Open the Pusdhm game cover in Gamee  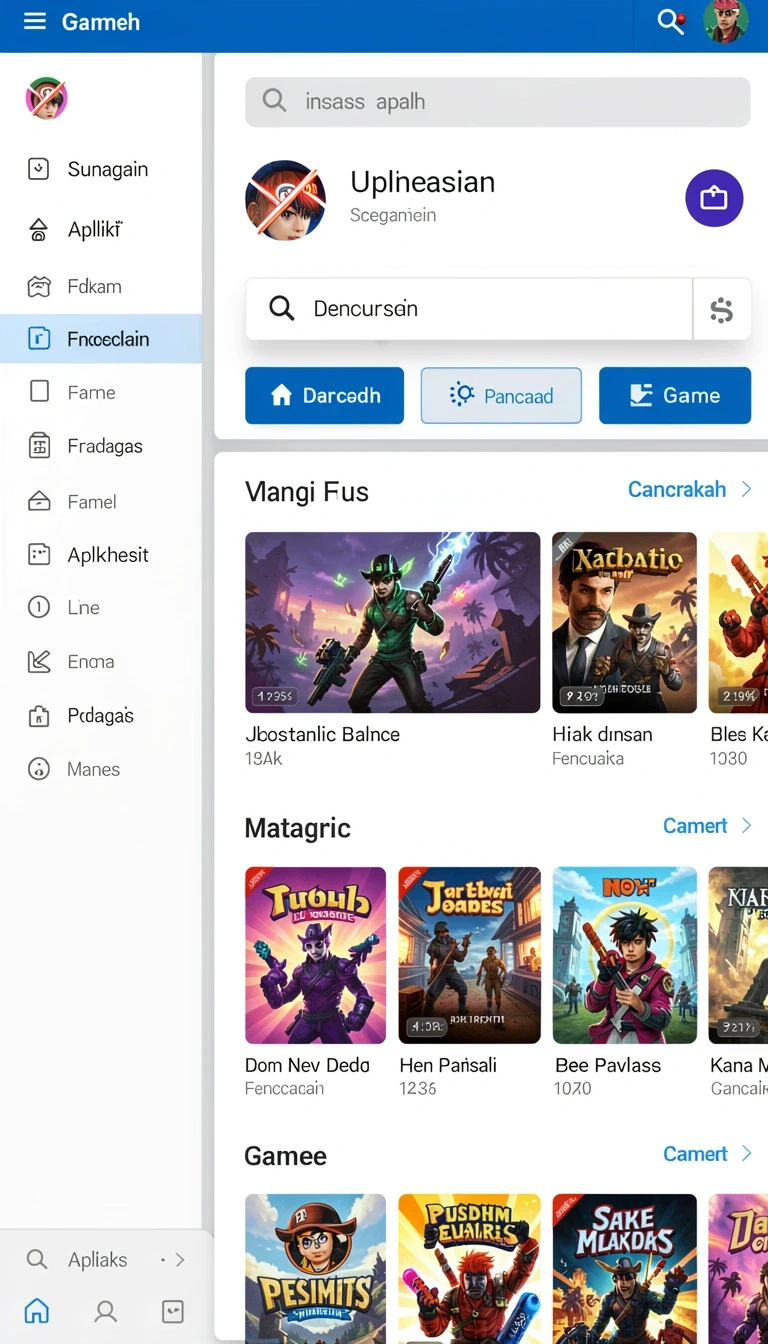point(469,1267)
